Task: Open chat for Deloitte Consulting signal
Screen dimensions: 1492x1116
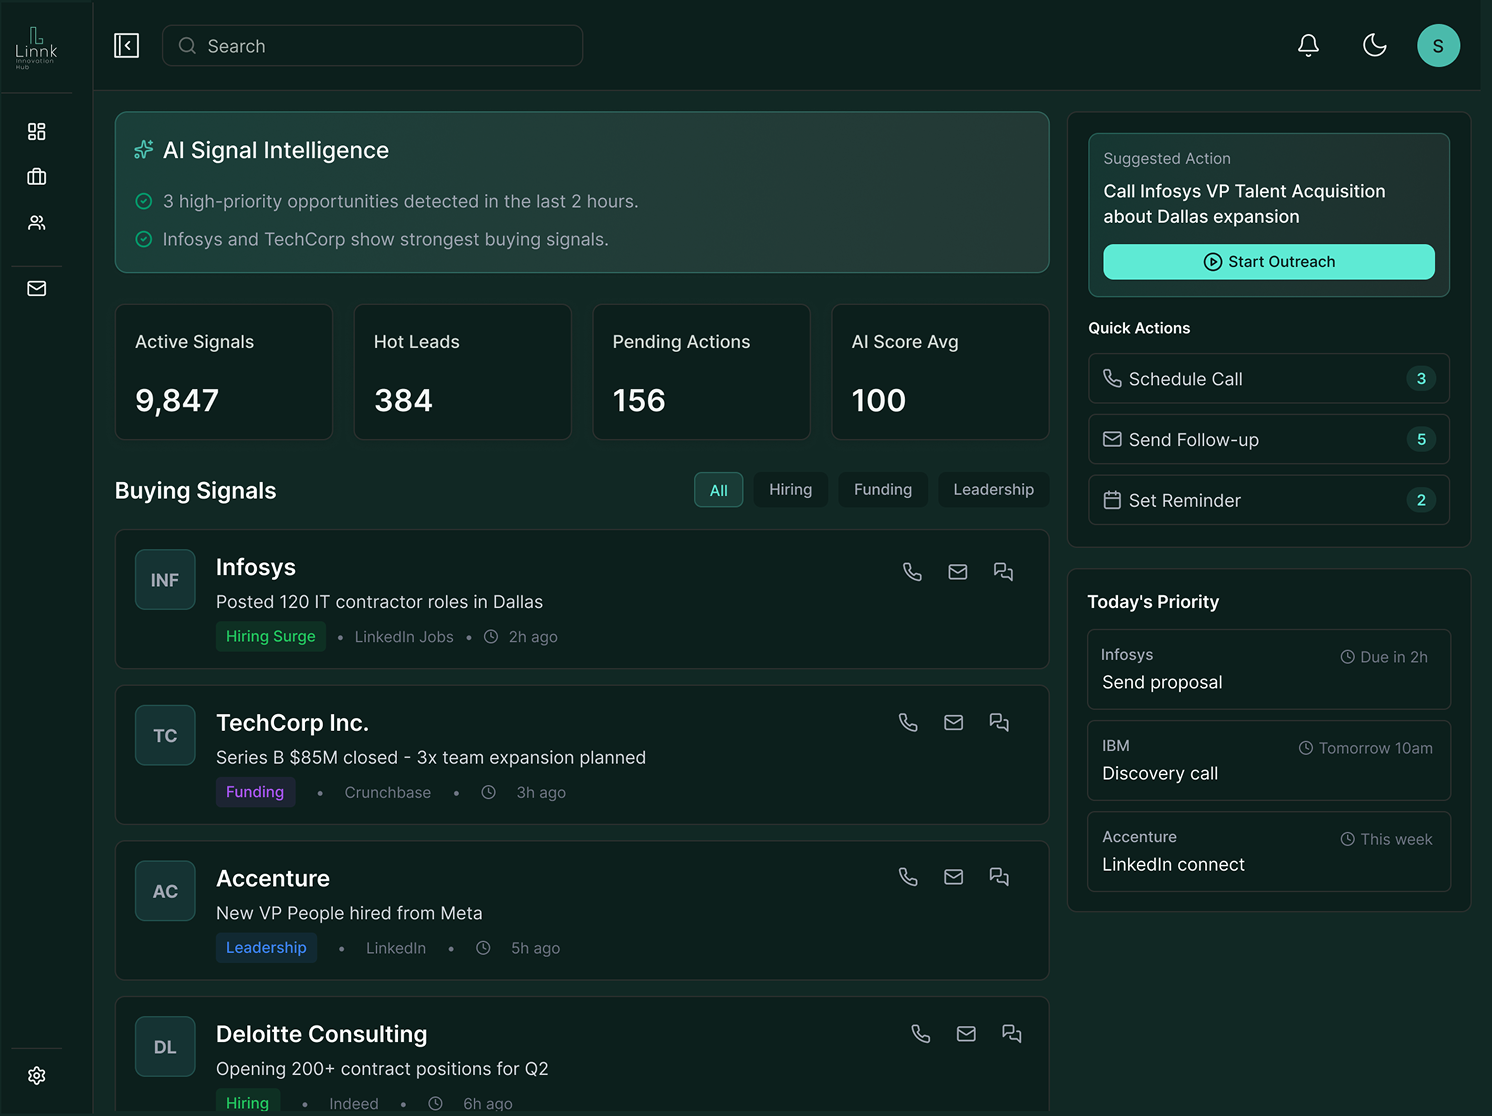Action: (1012, 1034)
